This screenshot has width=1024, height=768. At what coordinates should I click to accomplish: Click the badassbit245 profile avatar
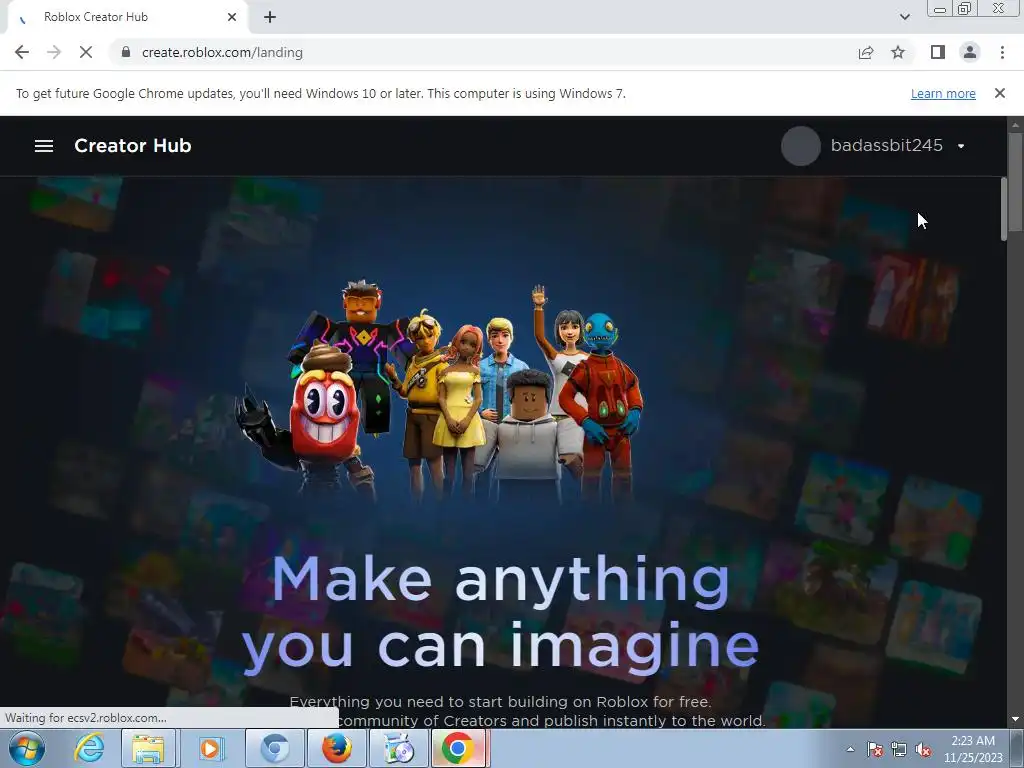801,146
